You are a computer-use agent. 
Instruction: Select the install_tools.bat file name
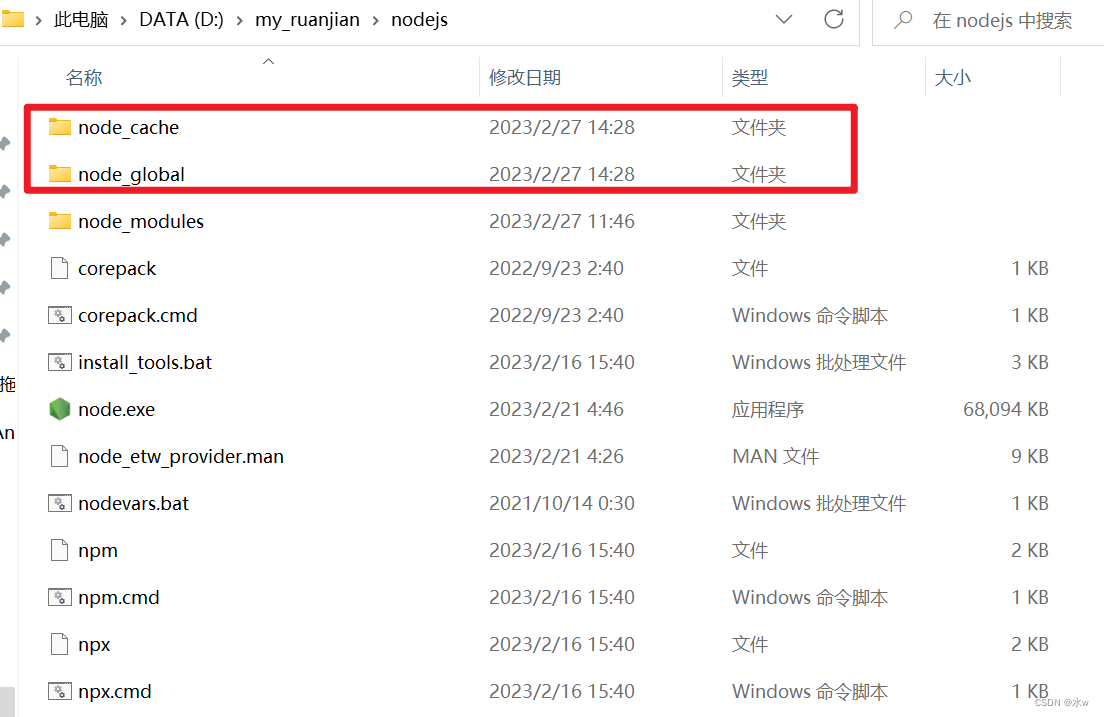pos(145,362)
